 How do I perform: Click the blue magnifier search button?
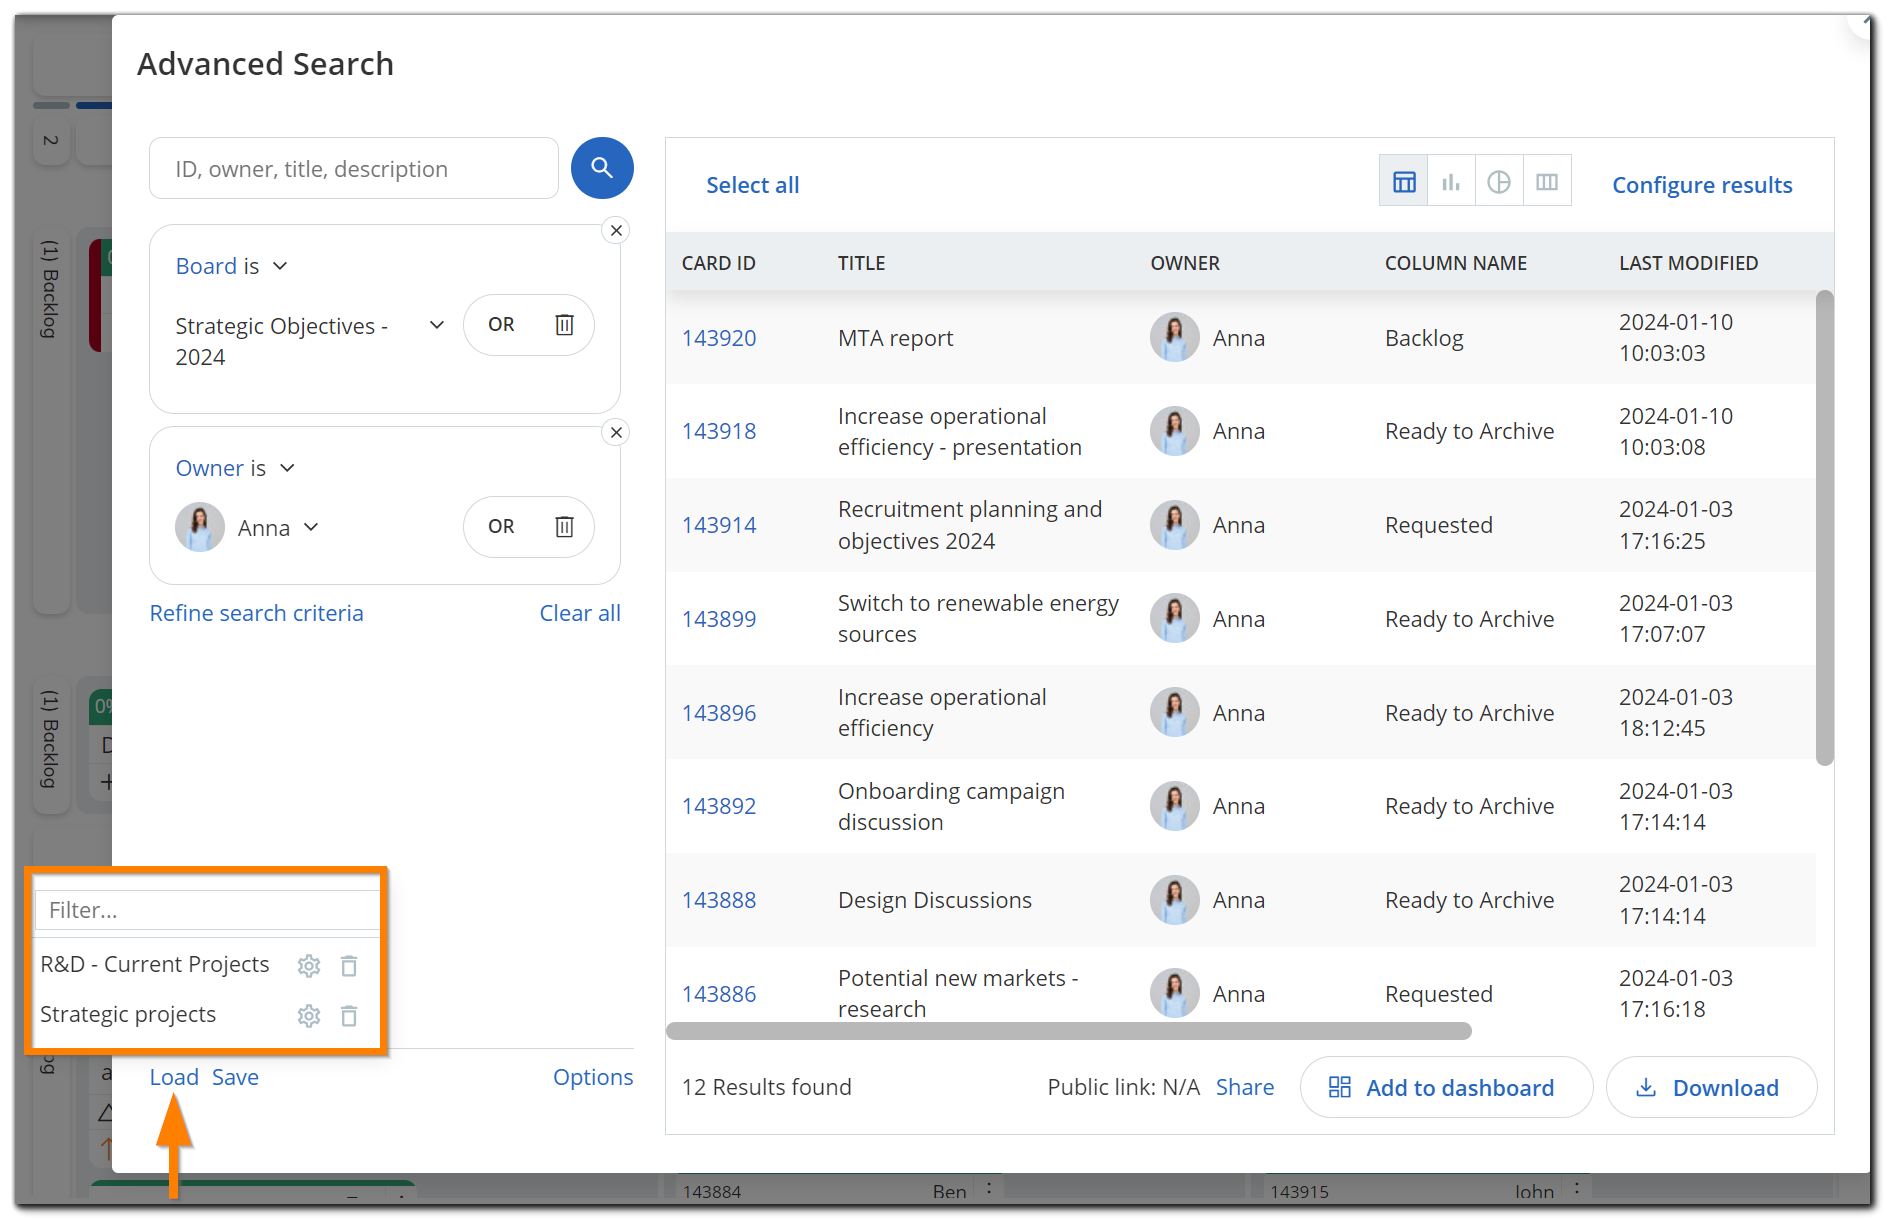click(x=601, y=168)
